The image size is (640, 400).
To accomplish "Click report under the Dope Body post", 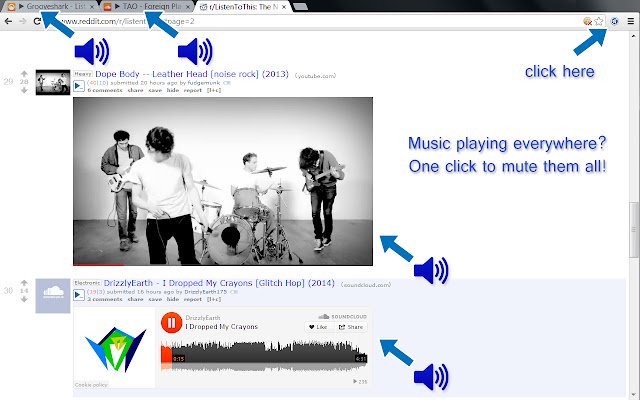I will [x=193, y=90].
